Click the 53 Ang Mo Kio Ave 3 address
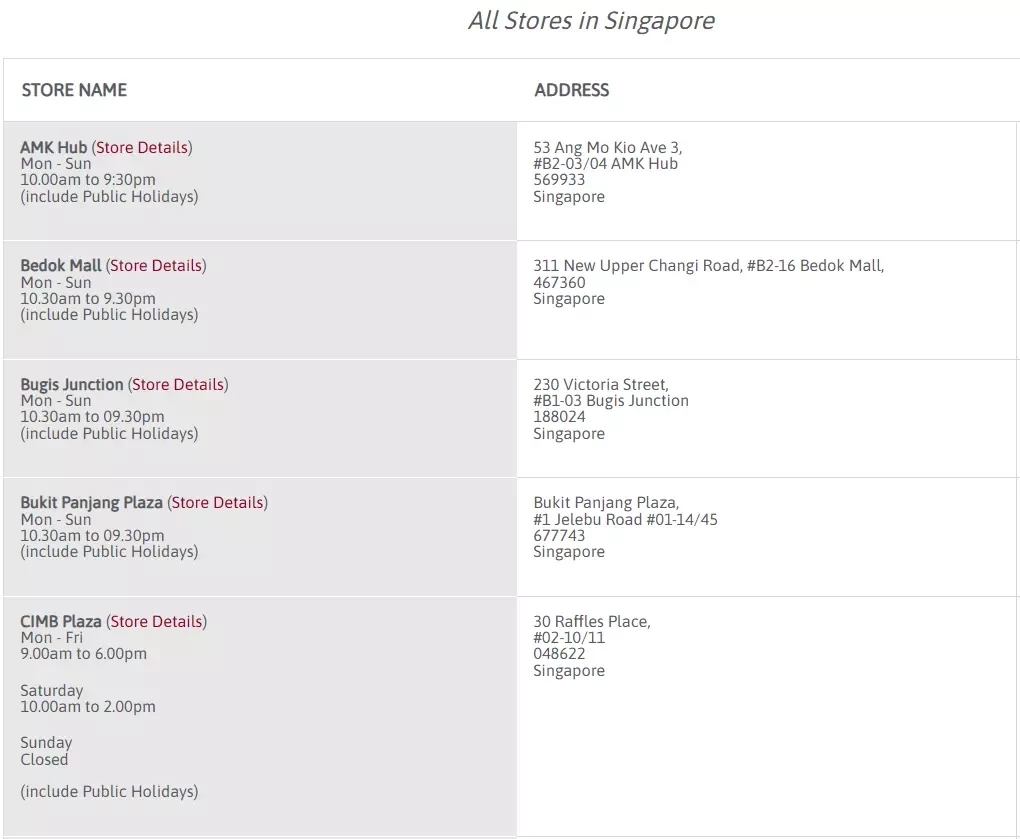 608,148
